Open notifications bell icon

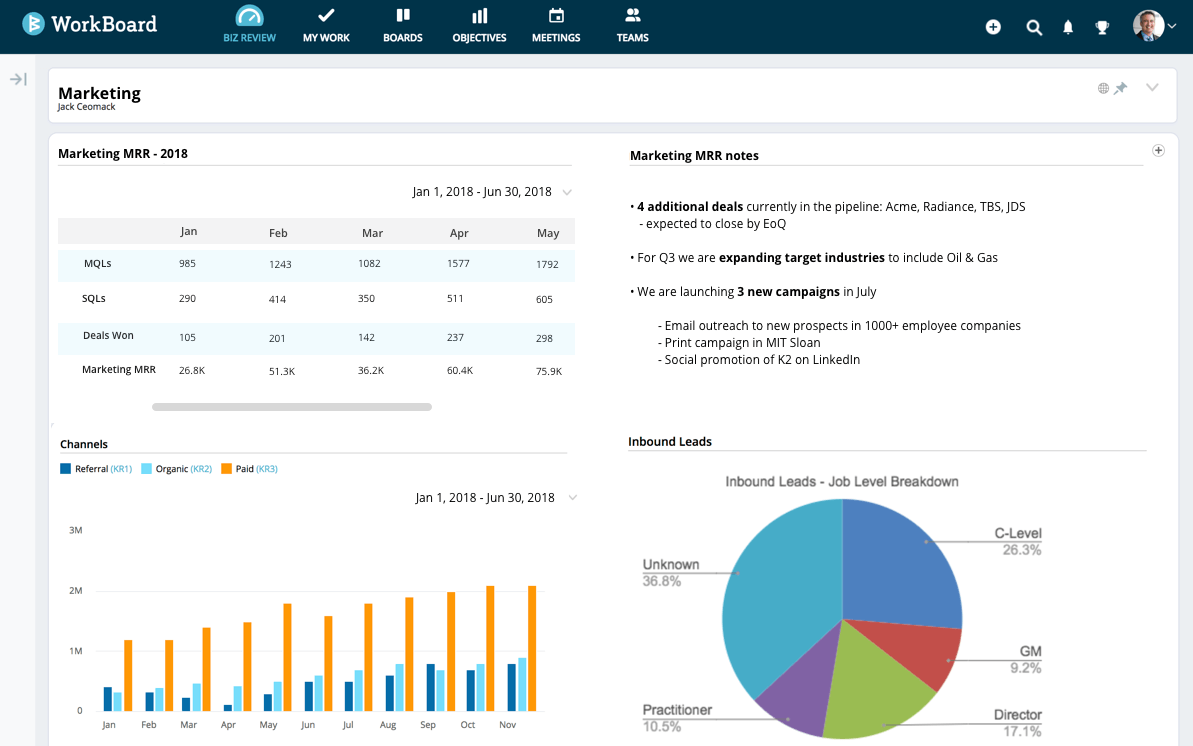click(x=1068, y=27)
